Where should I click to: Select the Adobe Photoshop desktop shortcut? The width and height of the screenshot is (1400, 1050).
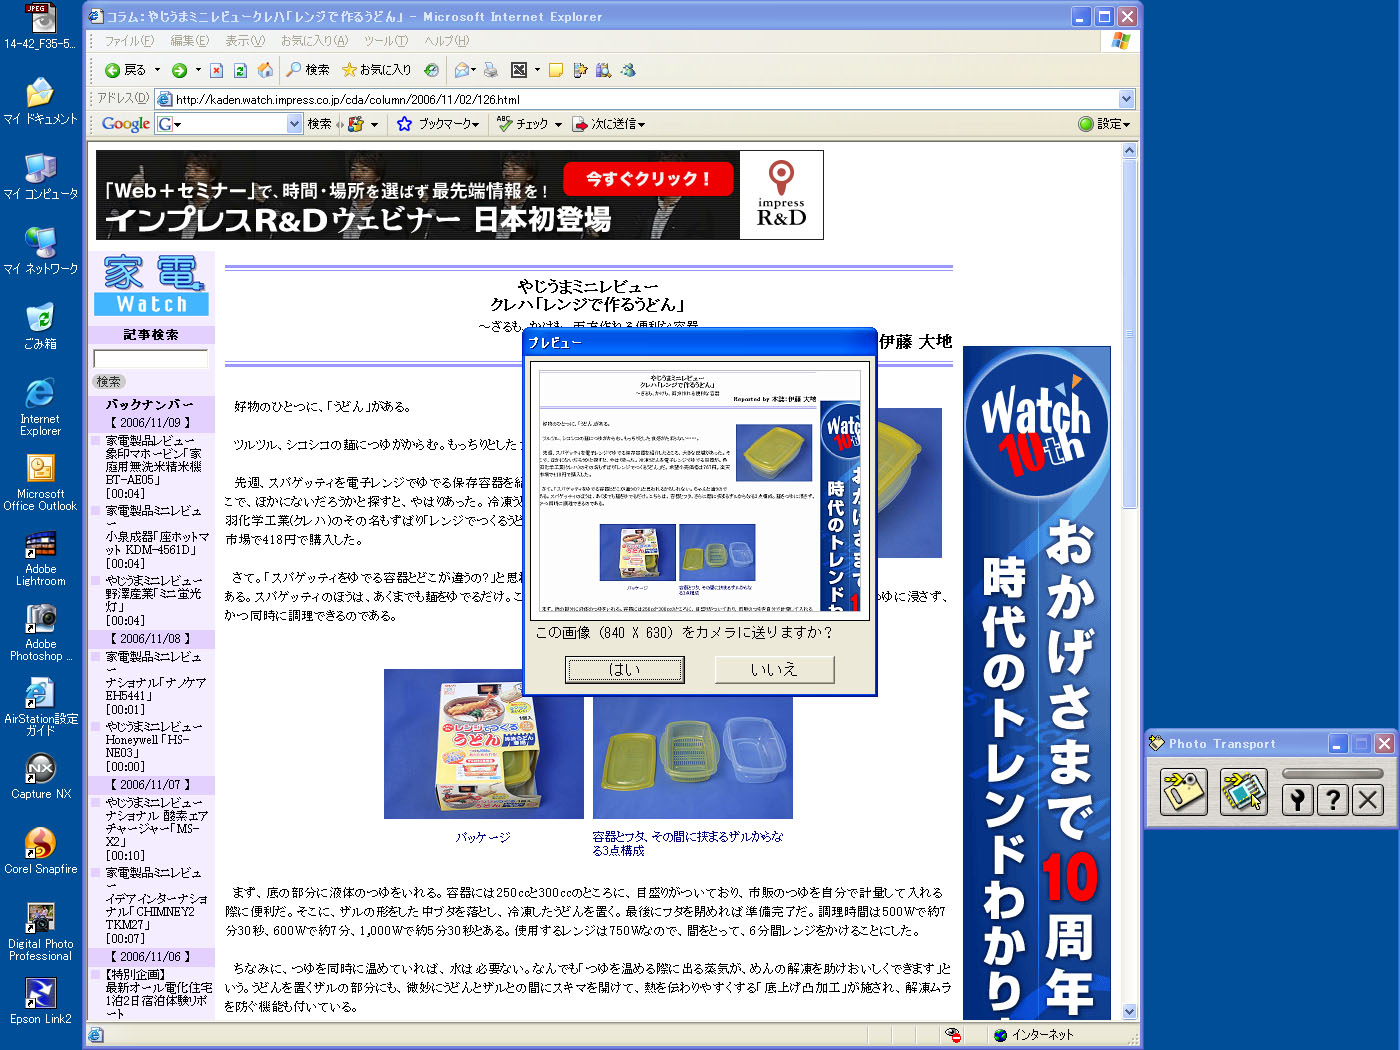coord(41,633)
